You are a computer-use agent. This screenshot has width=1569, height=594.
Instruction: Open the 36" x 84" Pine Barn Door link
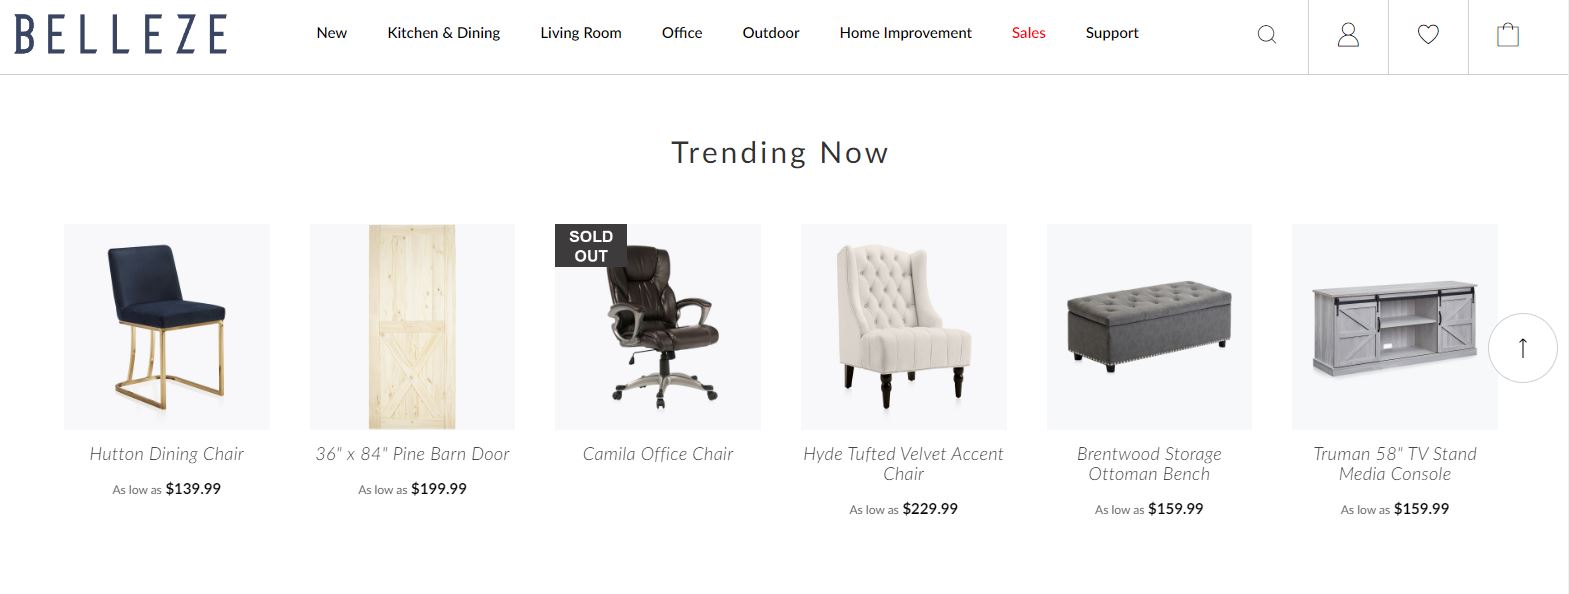point(412,454)
